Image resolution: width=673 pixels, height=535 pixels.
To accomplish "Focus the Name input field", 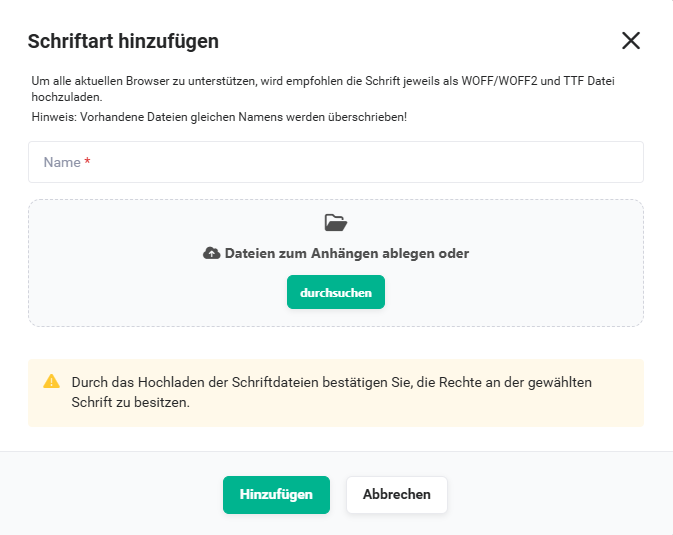I will (336, 162).
